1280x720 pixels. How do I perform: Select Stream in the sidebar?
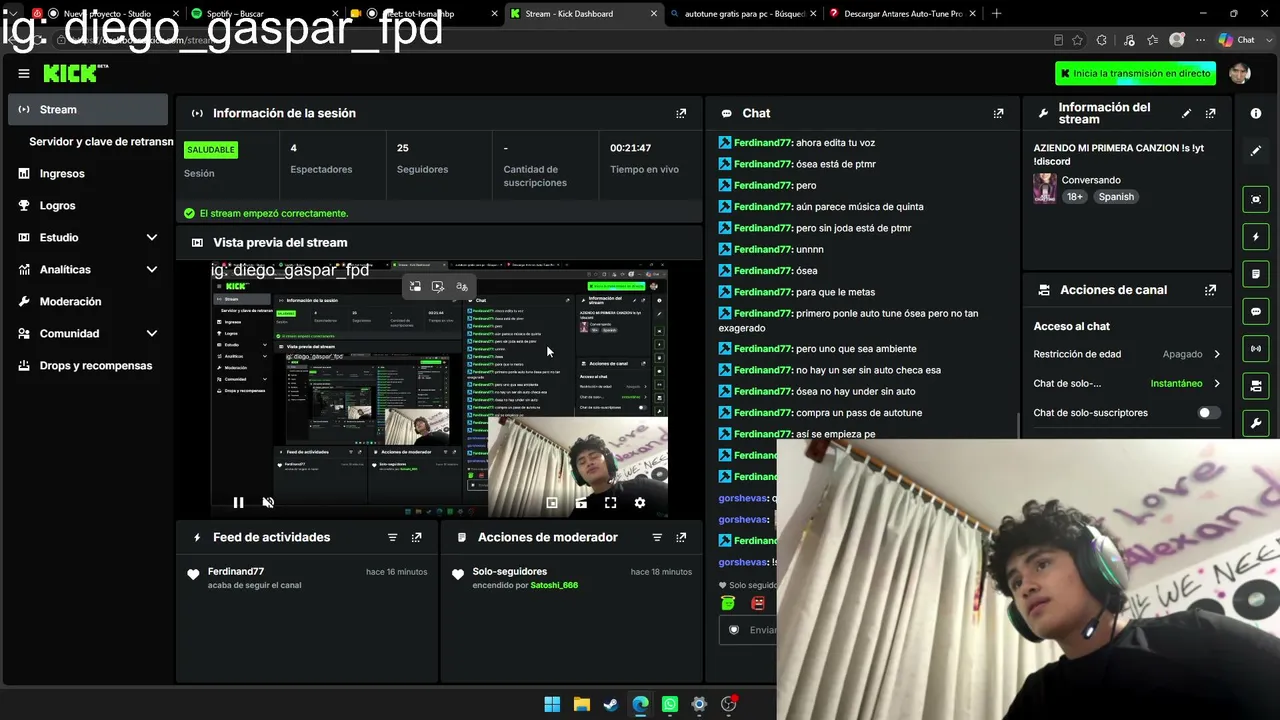[88, 109]
